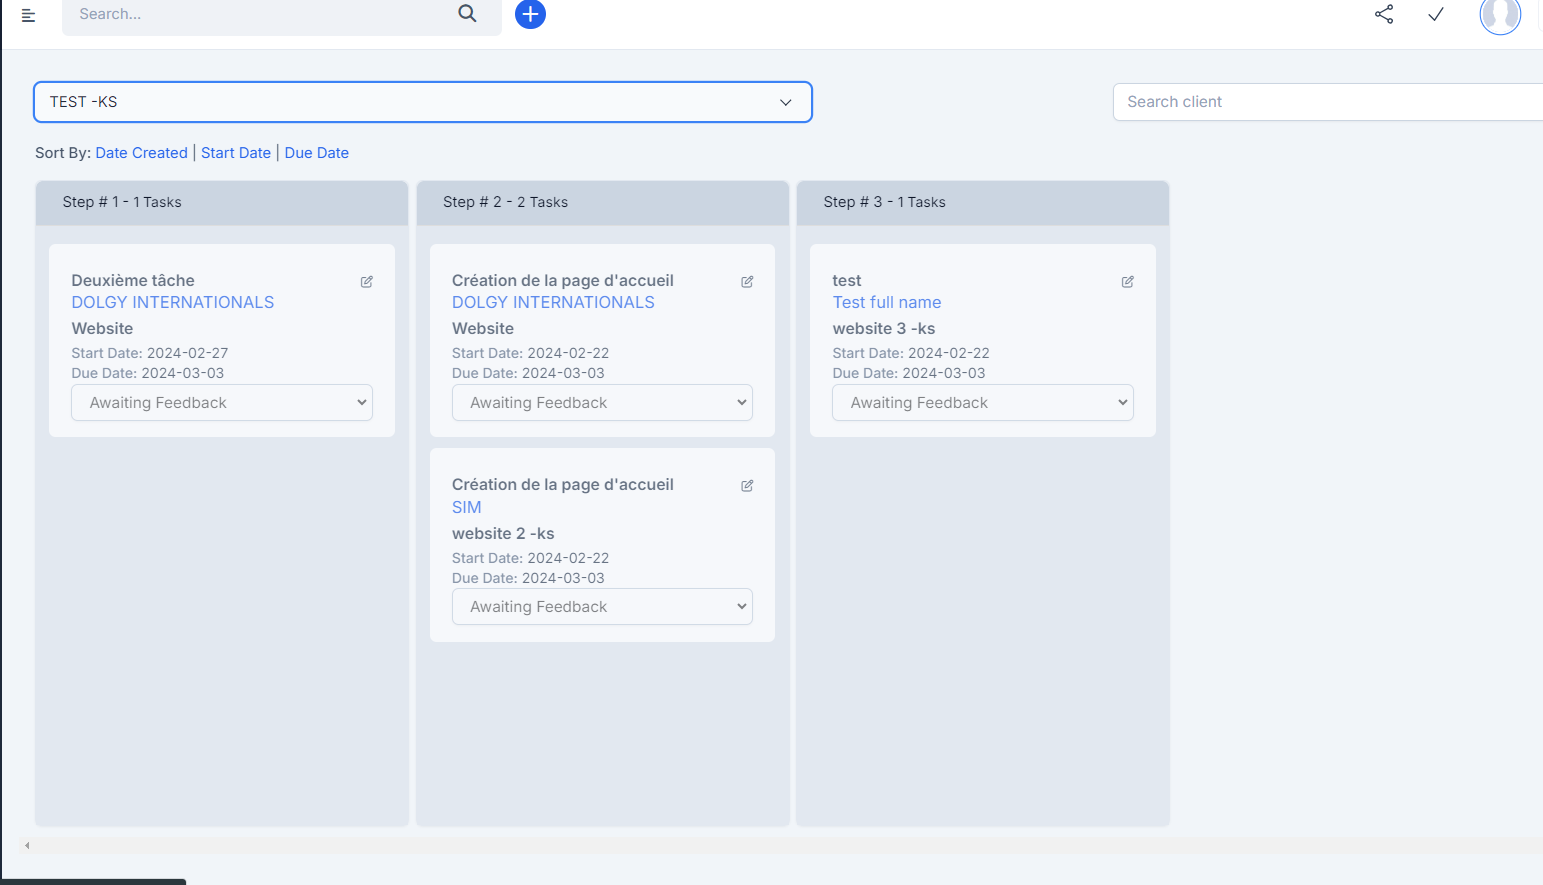Open the Awaiting Feedback dropdown on 'website 2 -ks'

pyautogui.click(x=601, y=606)
